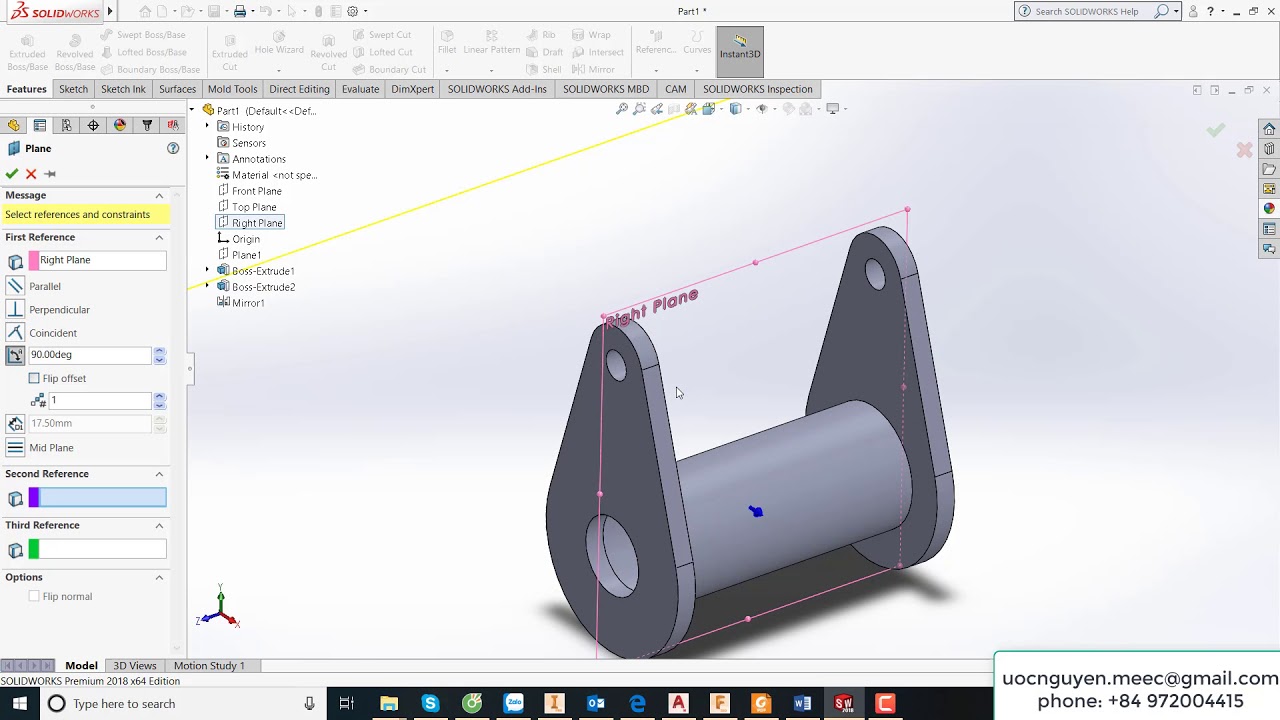
Task: Click the pink First Reference swatch
Action: 34,260
